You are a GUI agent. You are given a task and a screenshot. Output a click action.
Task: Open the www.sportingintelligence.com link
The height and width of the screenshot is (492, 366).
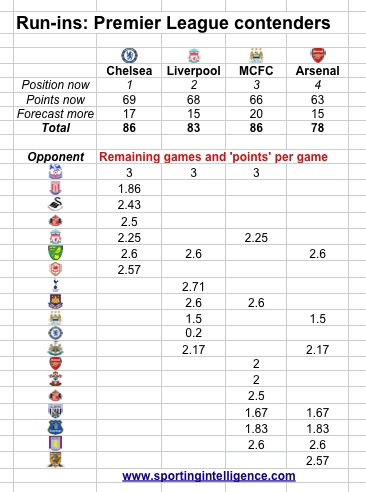pyautogui.click(x=209, y=476)
